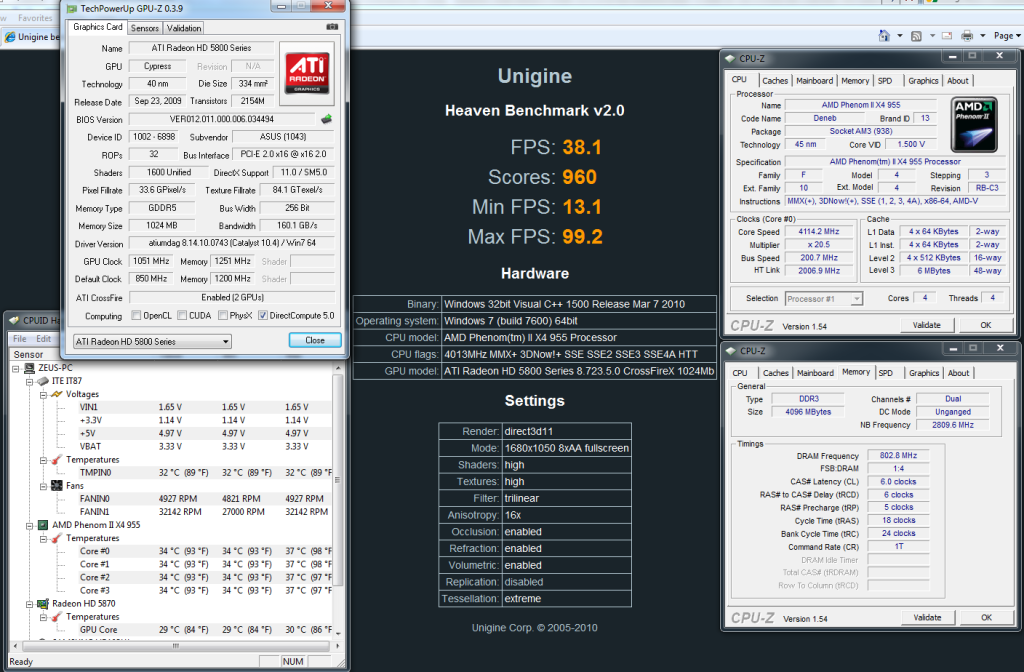Select the GPU Core temperature row
The height and width of the screenshot is (672, 1024).
(x=205, y=630)
